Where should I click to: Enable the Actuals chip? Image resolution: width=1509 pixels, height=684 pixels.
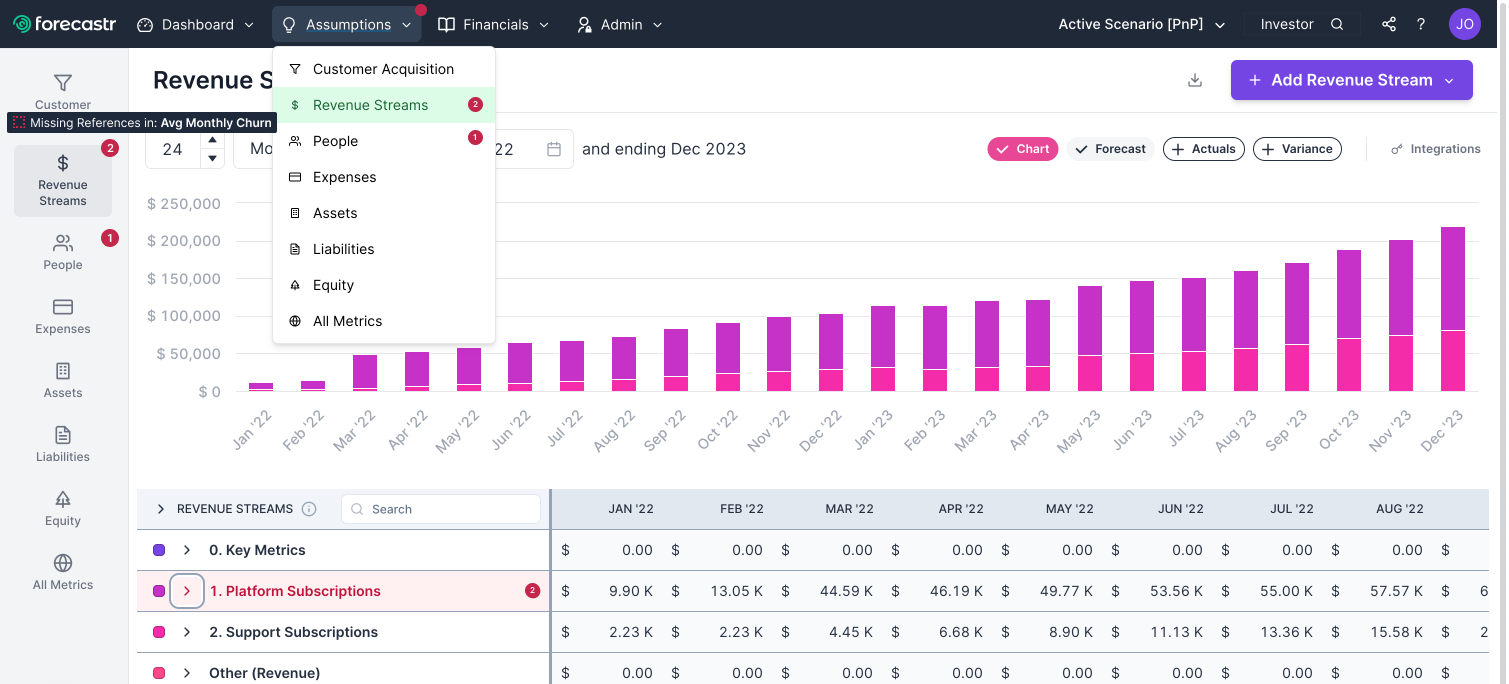pyautogui.click(x=1204, y=149)
